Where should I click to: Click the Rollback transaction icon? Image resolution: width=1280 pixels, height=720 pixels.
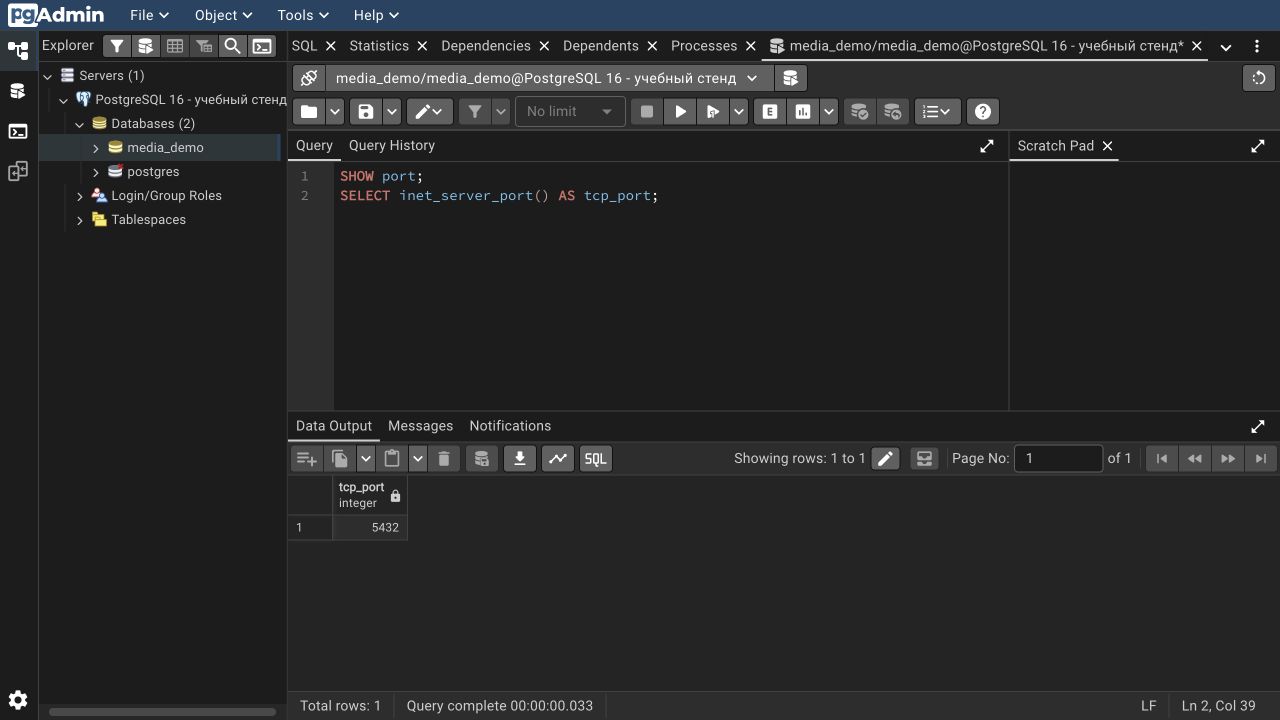pos(893,112)
